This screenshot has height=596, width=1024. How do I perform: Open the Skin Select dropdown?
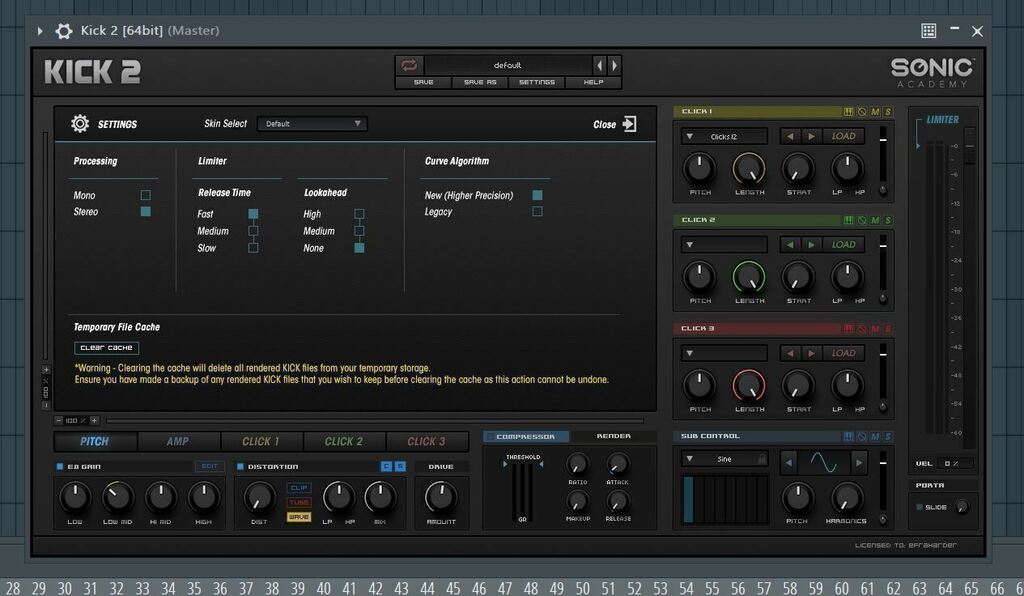coord(312,124)
